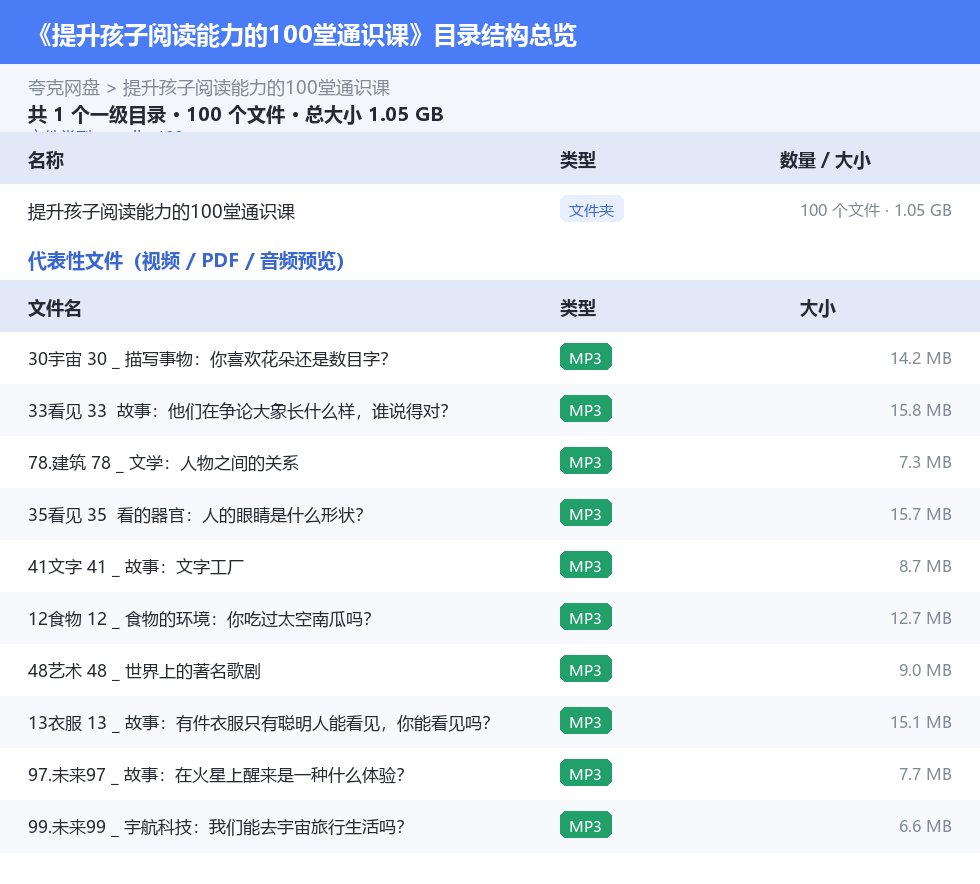Click the 8.7 MB size value
Screen dimensions: 980x884
point(925,566)
